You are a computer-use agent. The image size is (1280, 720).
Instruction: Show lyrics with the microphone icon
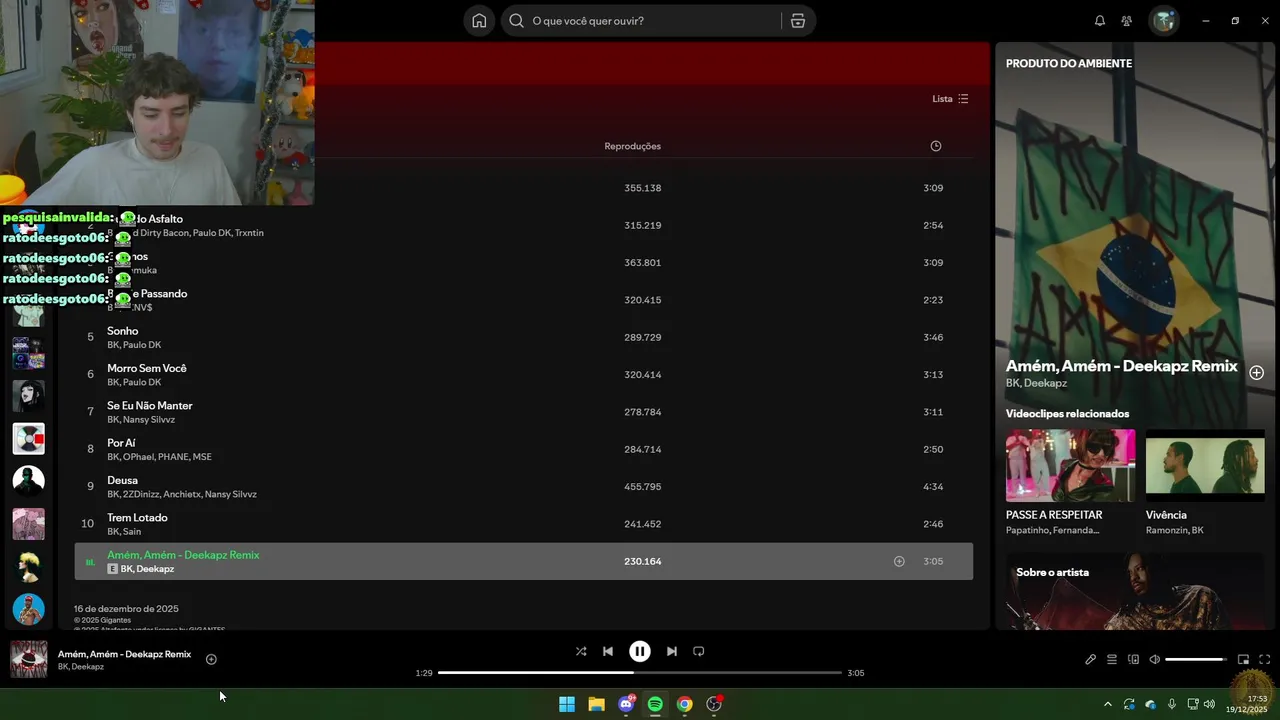point(1091,659)
